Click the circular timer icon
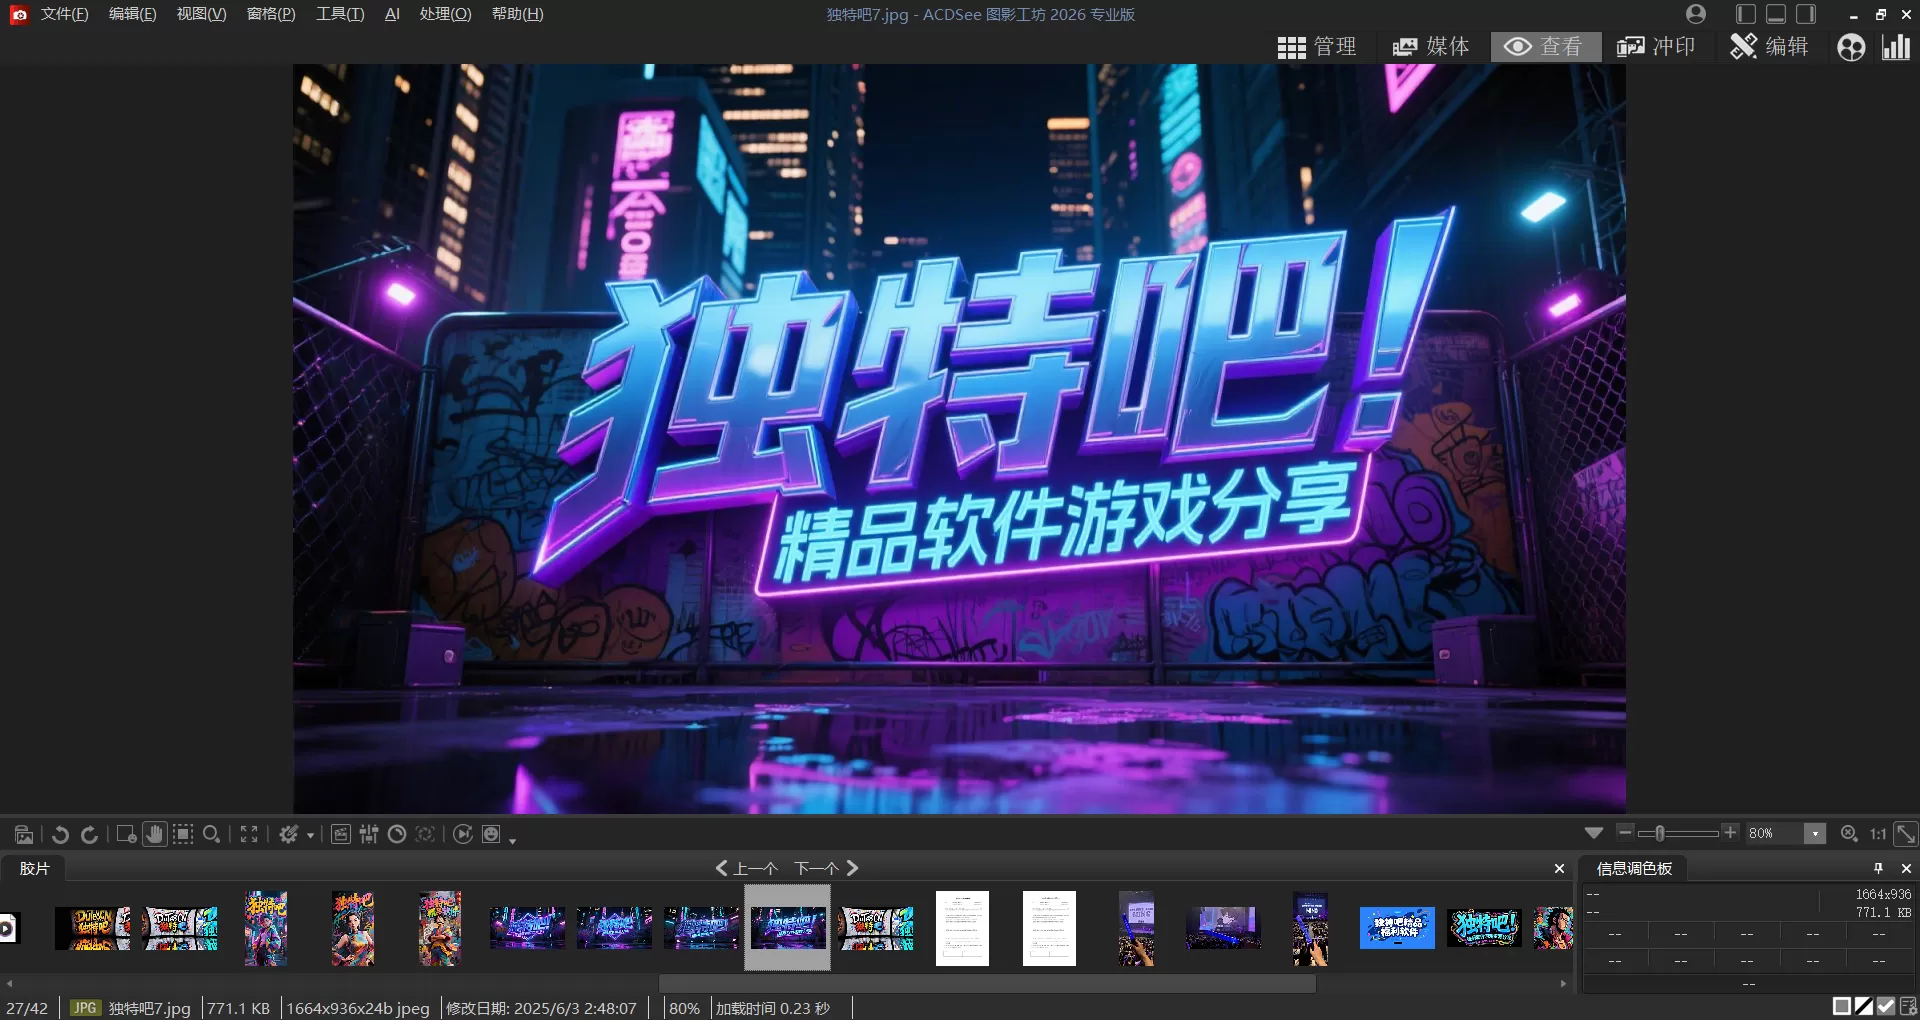1920x1020 pixels. pos(397,834)
